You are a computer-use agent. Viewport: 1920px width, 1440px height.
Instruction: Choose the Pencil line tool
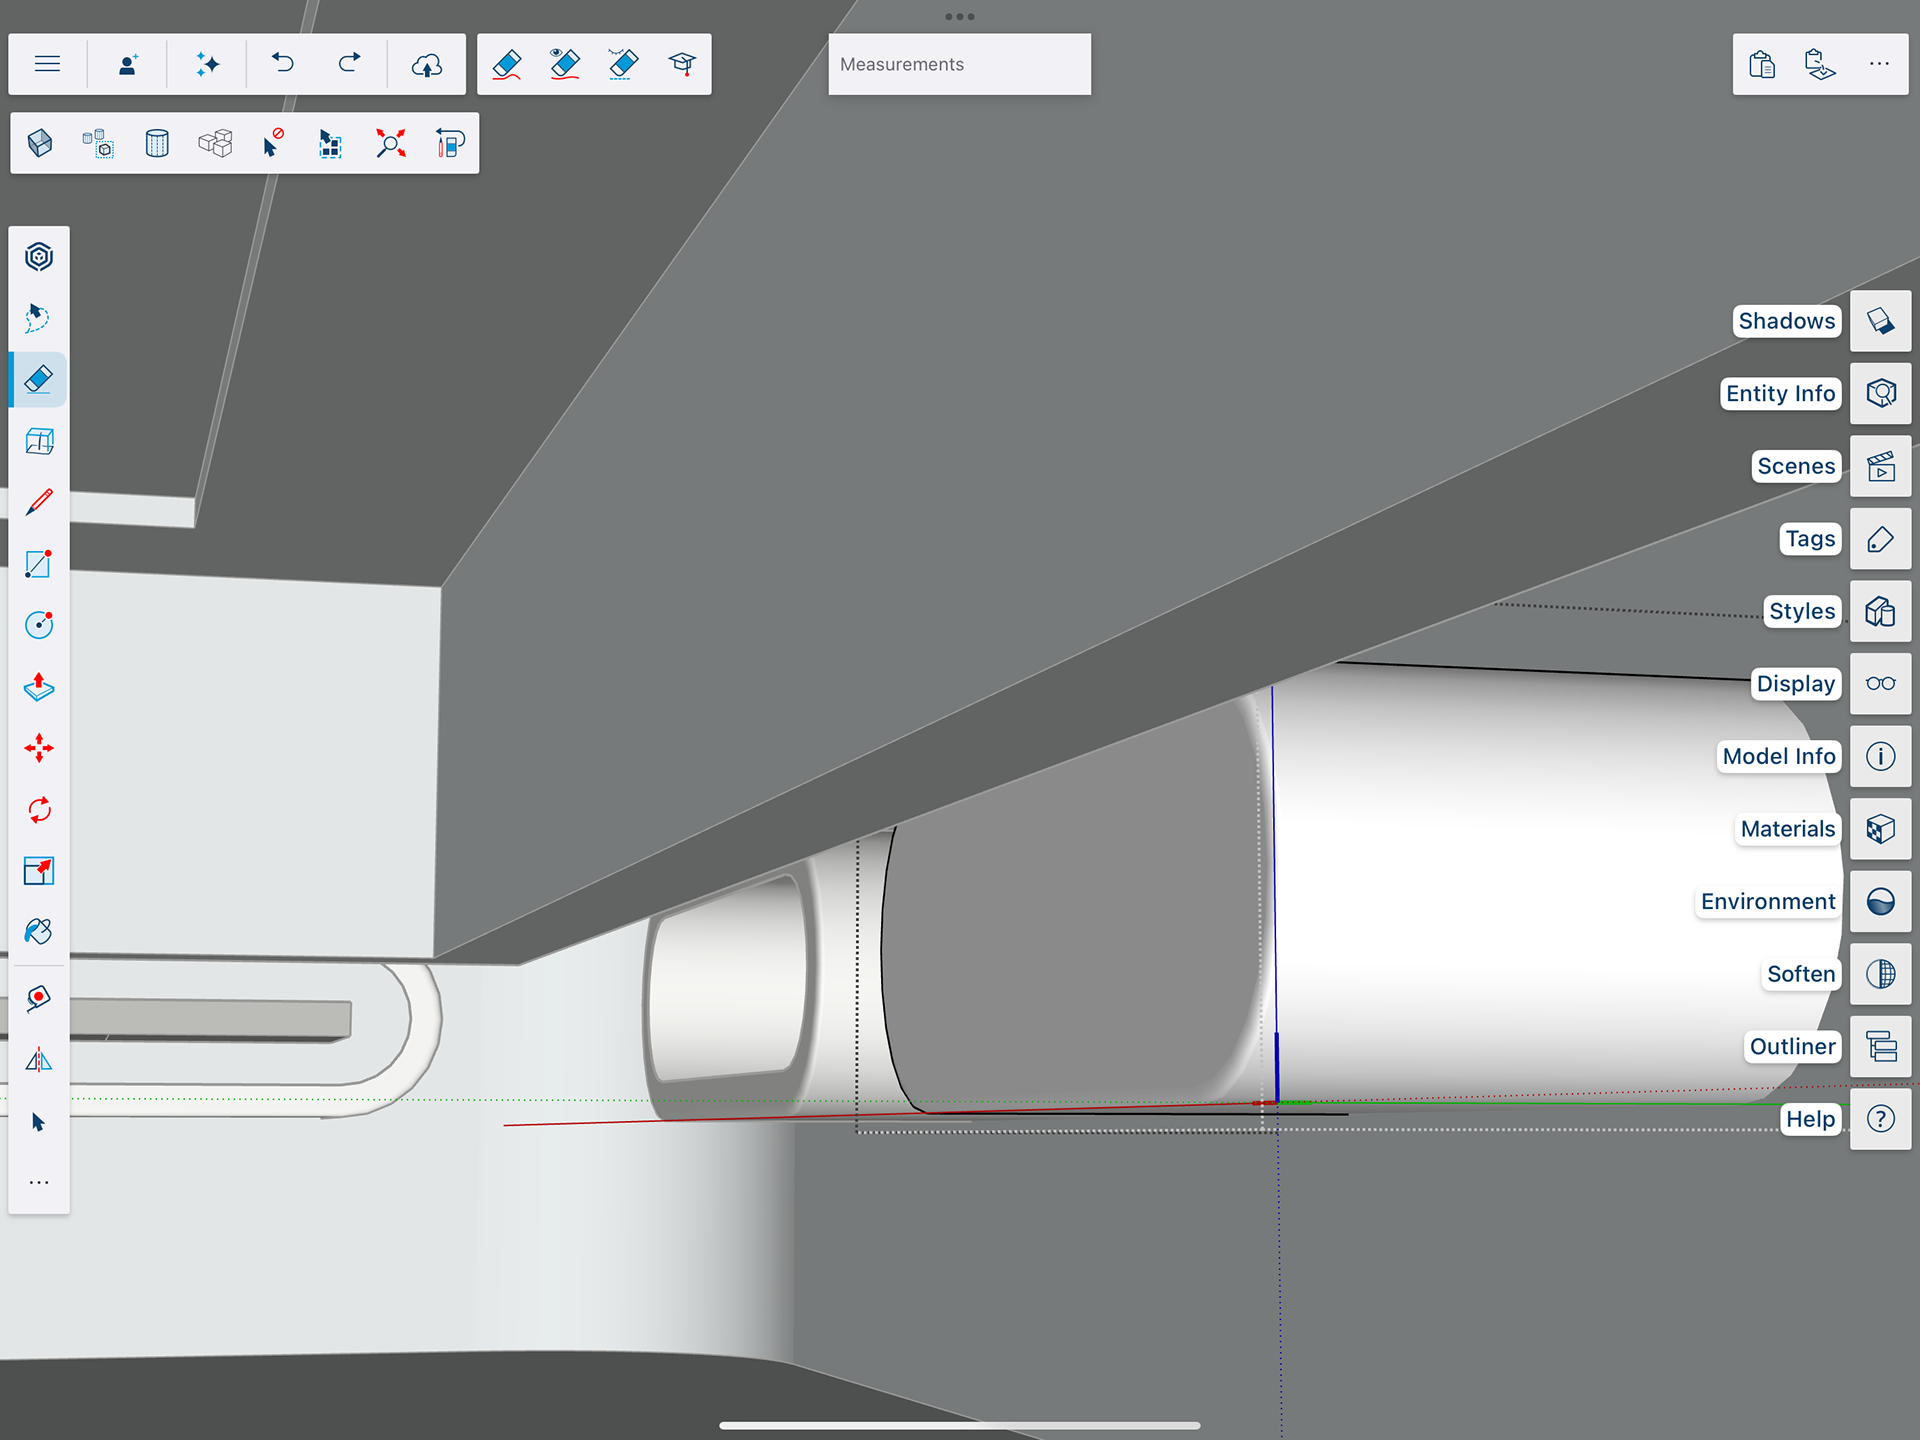[x=39, y=502]
